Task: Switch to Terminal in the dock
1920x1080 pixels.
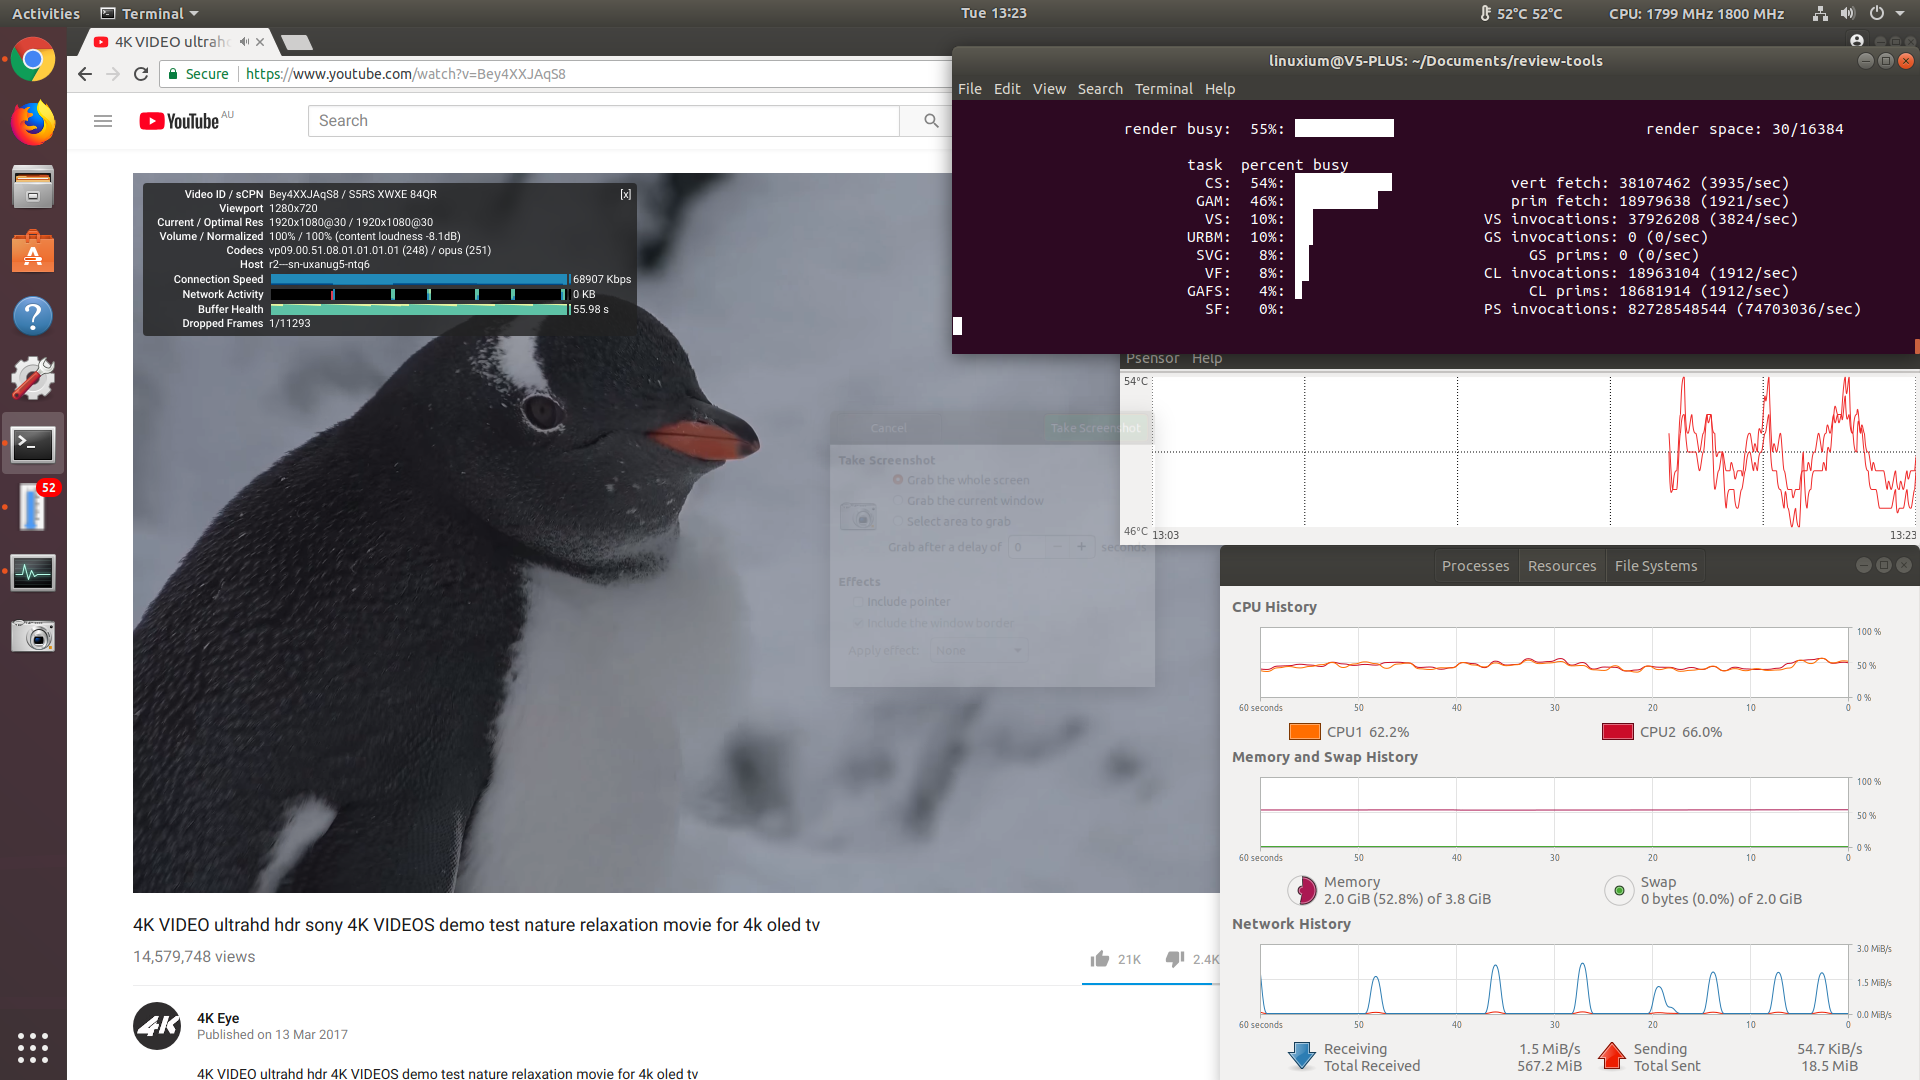Action: pos(33,443)
